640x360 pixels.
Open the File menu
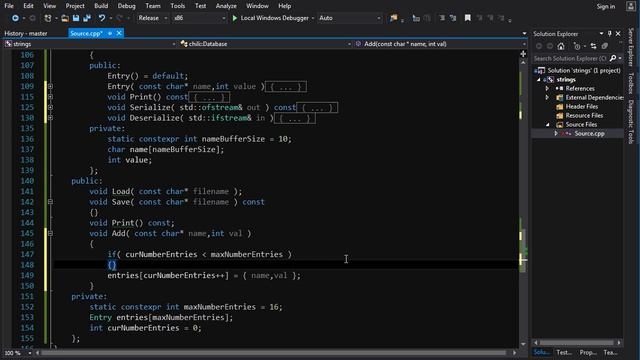9,6
